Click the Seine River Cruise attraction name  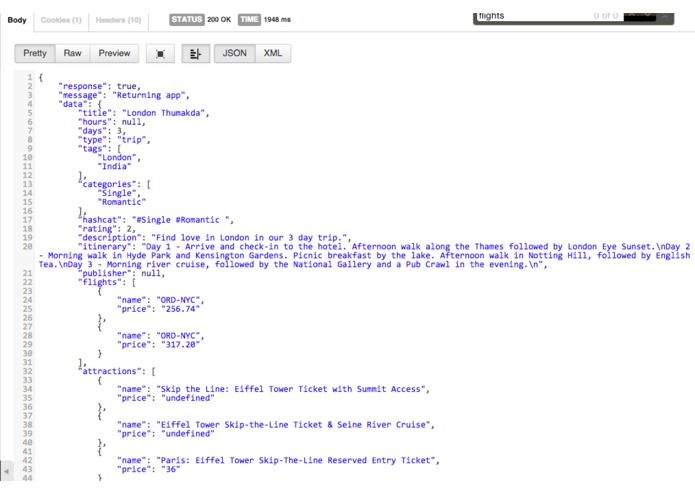click(x=293, y=424)
